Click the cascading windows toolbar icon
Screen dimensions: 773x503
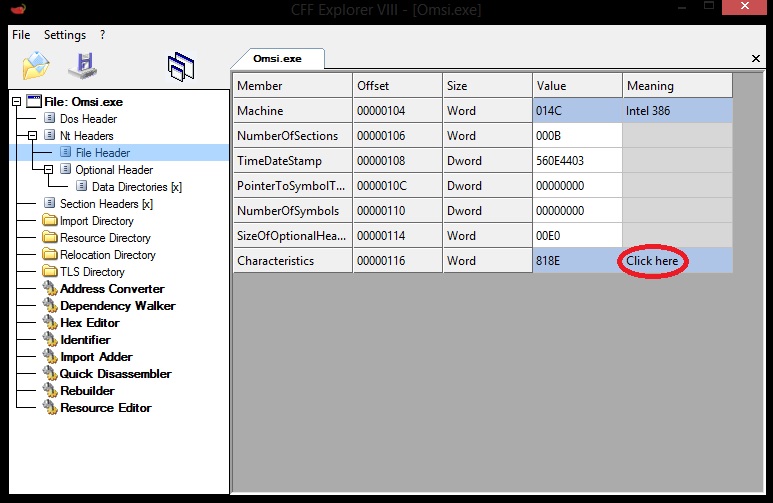[180, 67]
